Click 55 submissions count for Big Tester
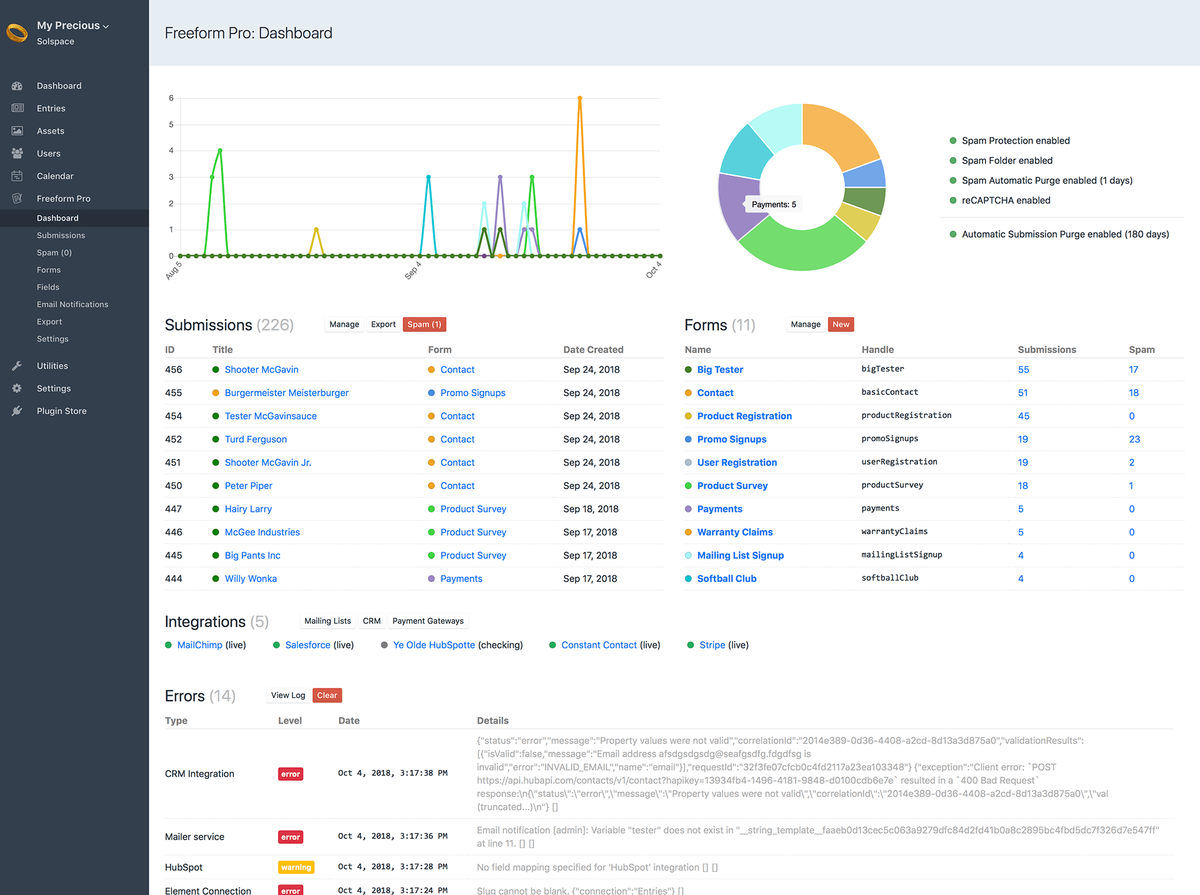 pyautogui.click(x=1024, y=369)
